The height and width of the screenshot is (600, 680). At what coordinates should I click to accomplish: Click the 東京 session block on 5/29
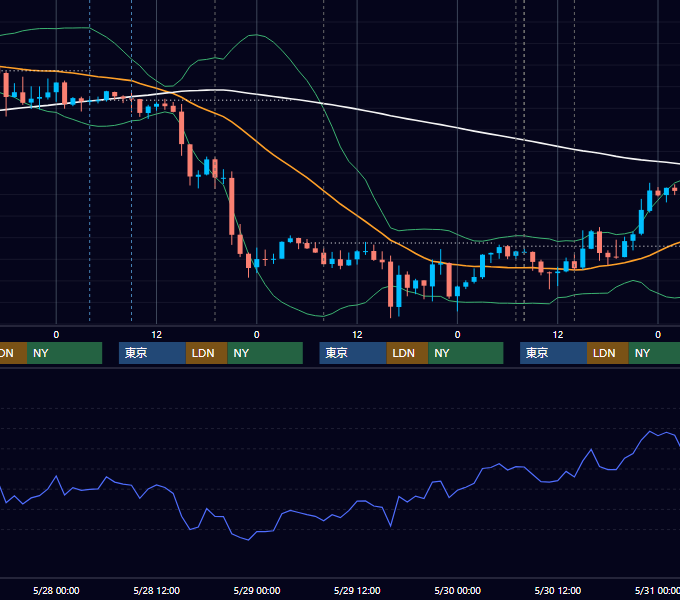(353, 353)
